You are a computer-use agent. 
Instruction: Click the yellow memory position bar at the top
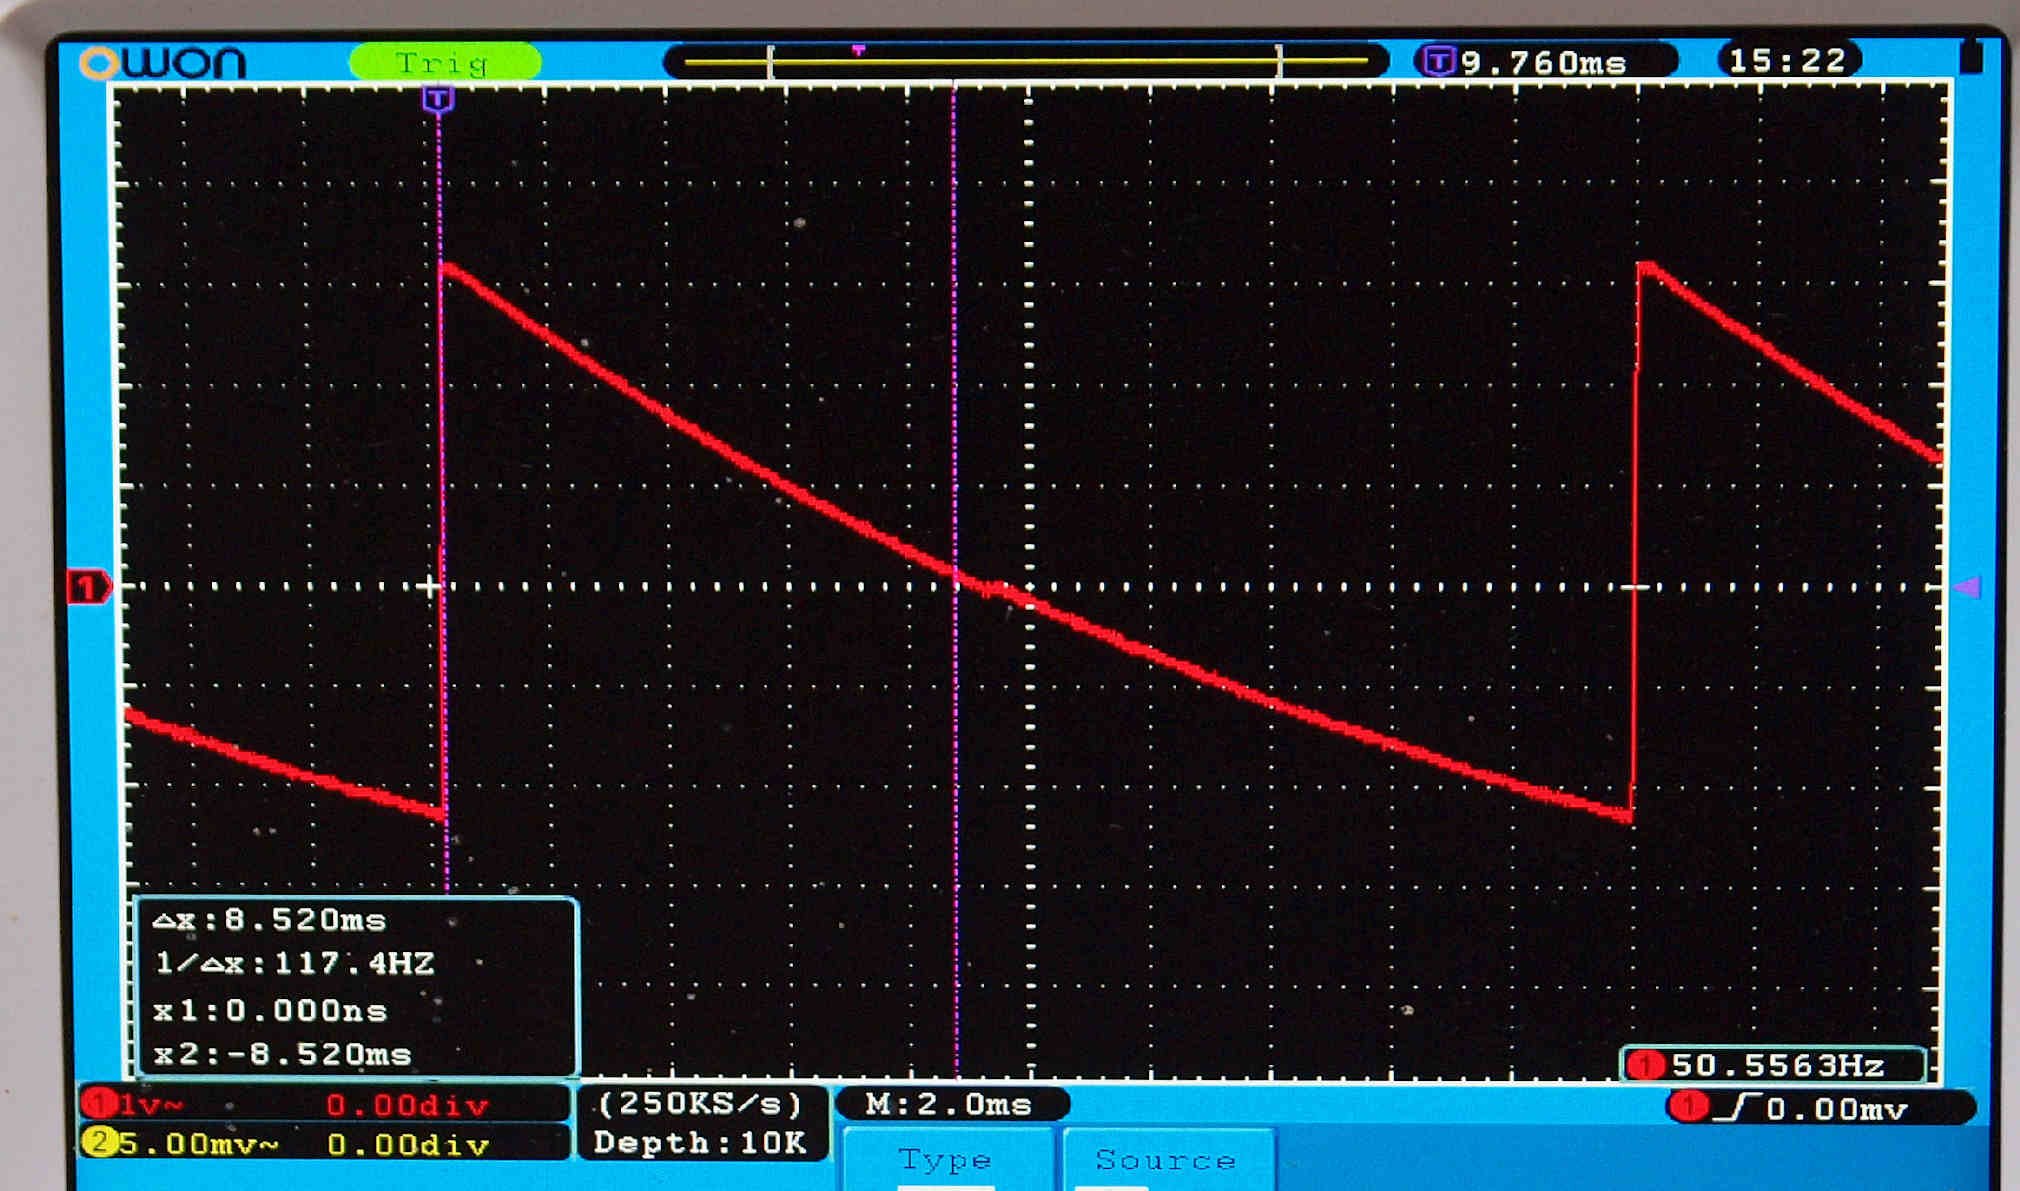(x=1025, y=62)
